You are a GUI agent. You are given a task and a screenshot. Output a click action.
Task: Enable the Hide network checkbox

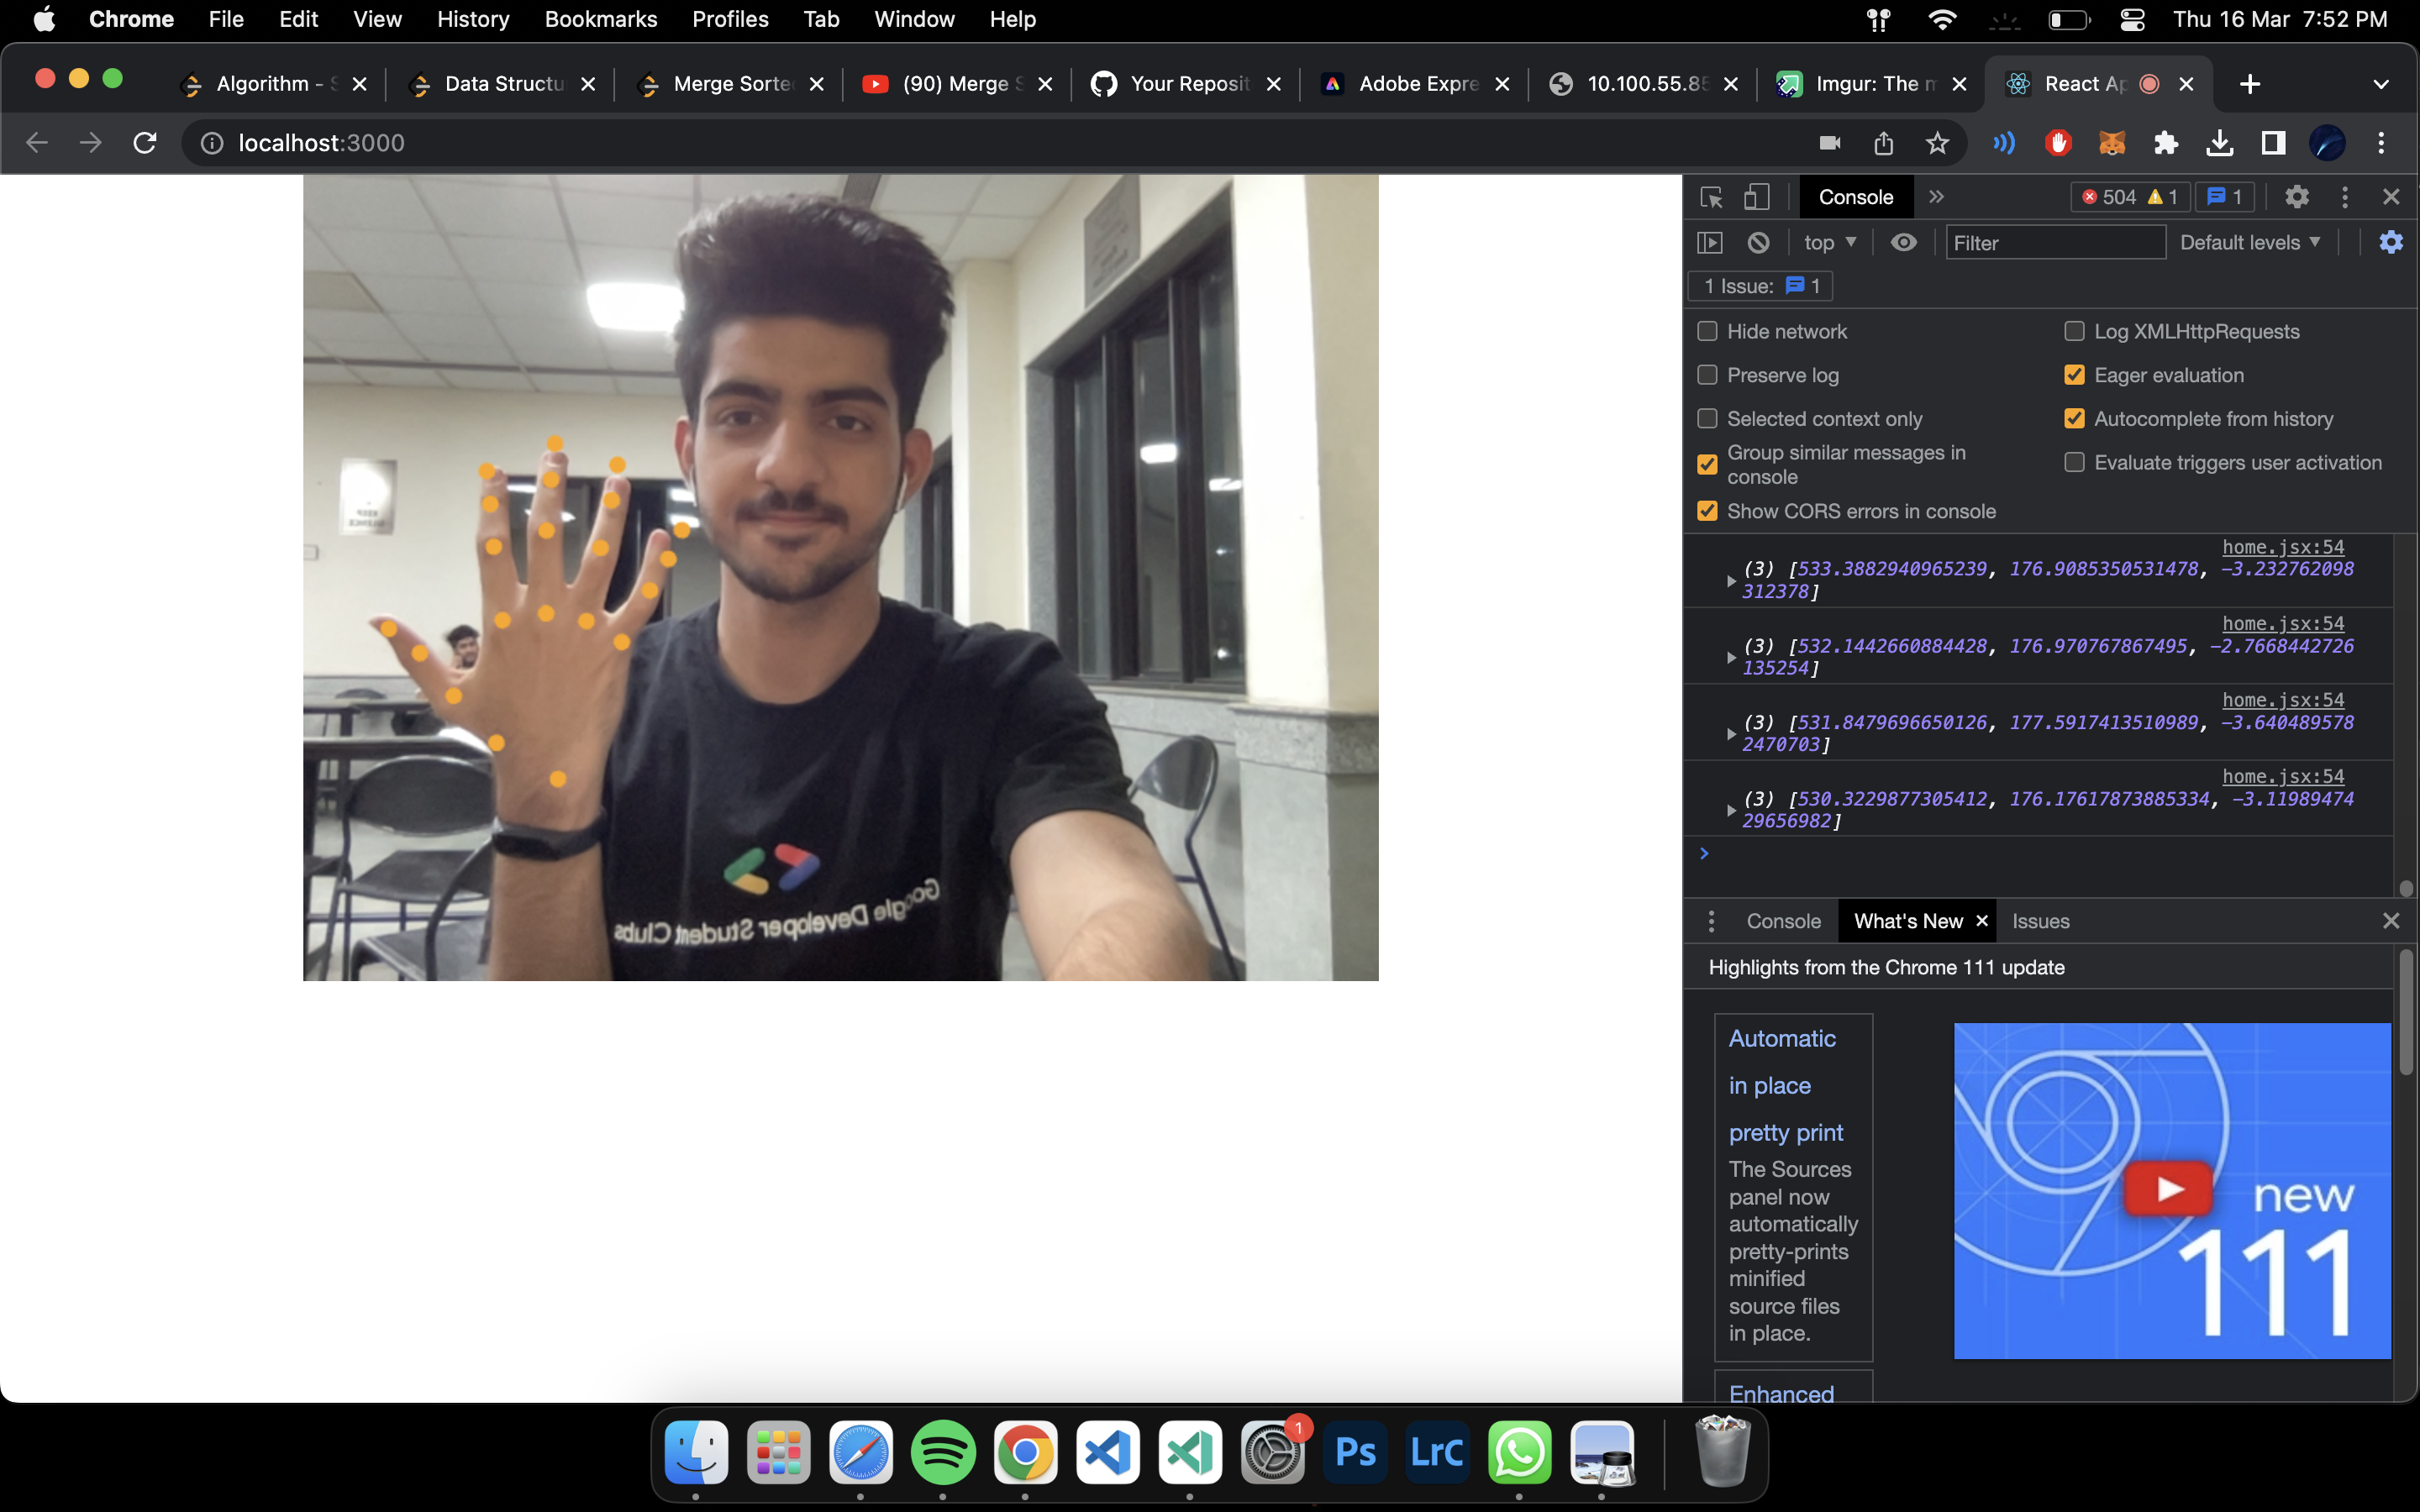(x=1707, y=331)
